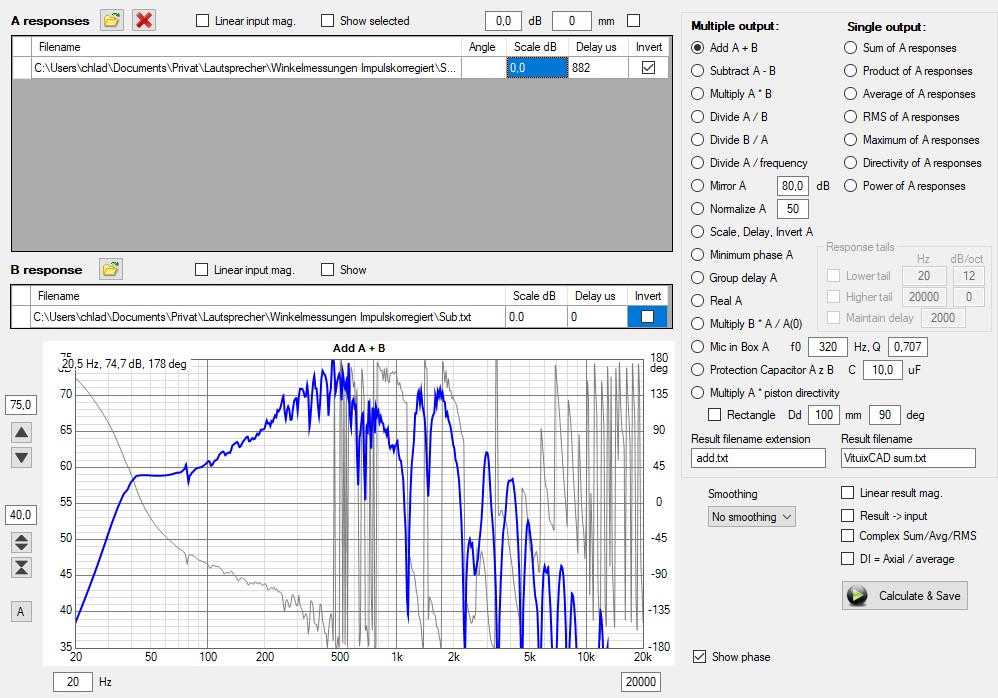Image resolution: width=998 pixels, height=698 pixels.
Task: Click the chart start frequency field
Action: point(73,682)
